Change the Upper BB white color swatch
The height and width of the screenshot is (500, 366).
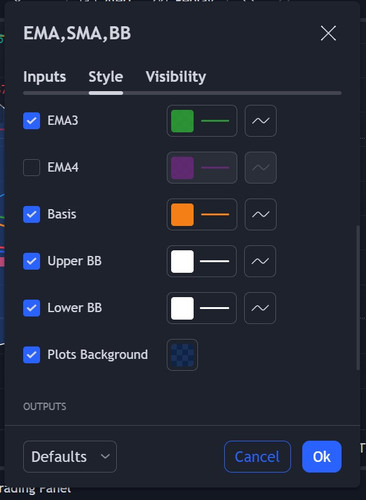click(182, 261)
